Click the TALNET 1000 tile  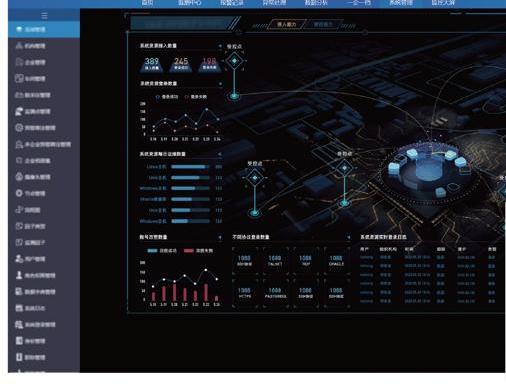point(275,261)
